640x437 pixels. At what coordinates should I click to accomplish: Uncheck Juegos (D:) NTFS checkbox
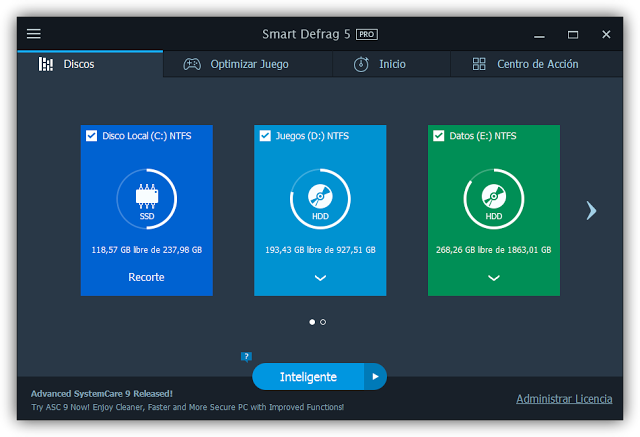click(265, 135)
